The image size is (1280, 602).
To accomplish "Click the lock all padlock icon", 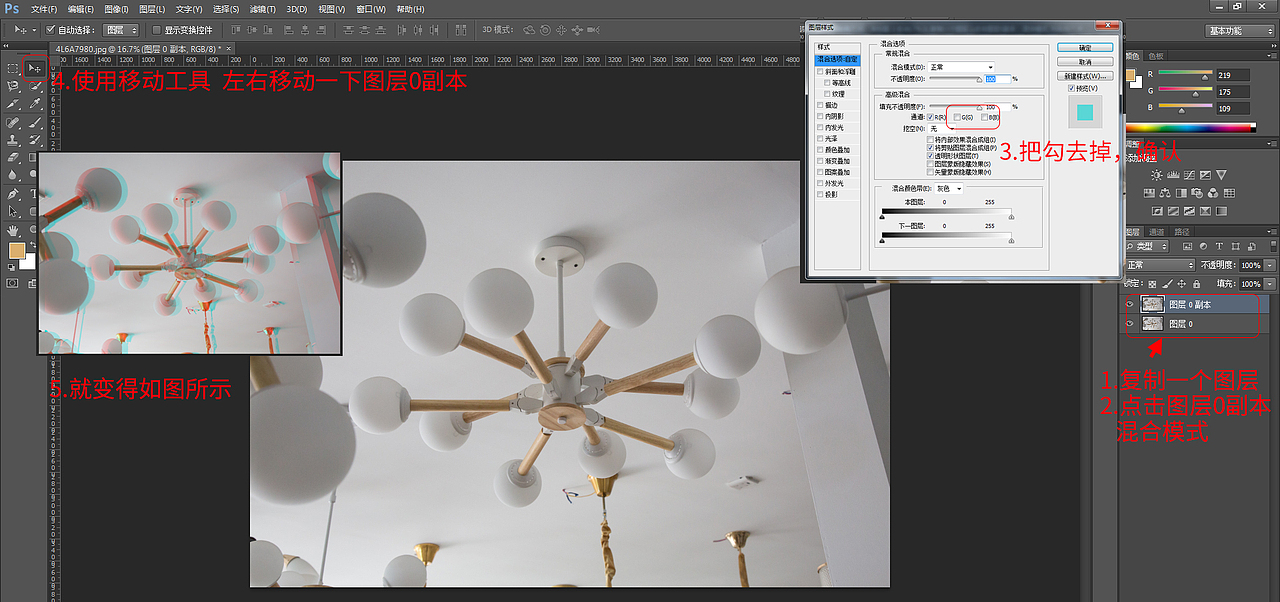I will point(1197,284).
